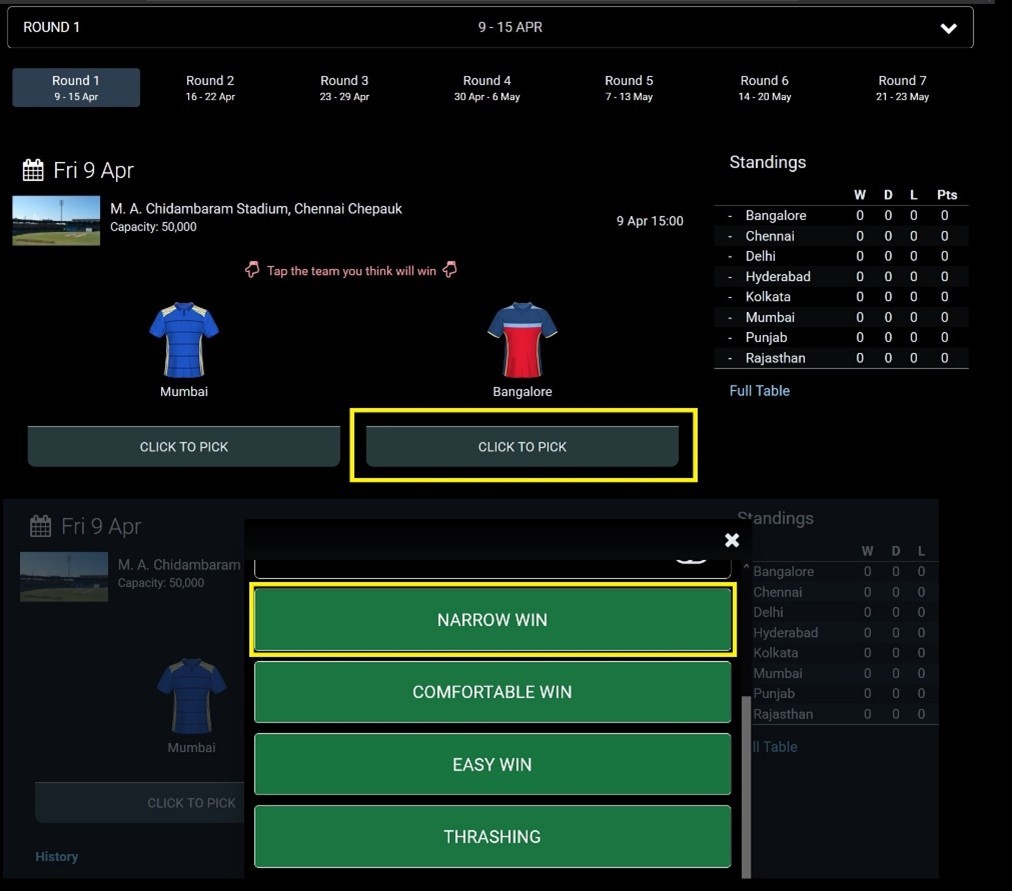
Task: Click the Standings heading in the top panel
Action: (767, 162)
